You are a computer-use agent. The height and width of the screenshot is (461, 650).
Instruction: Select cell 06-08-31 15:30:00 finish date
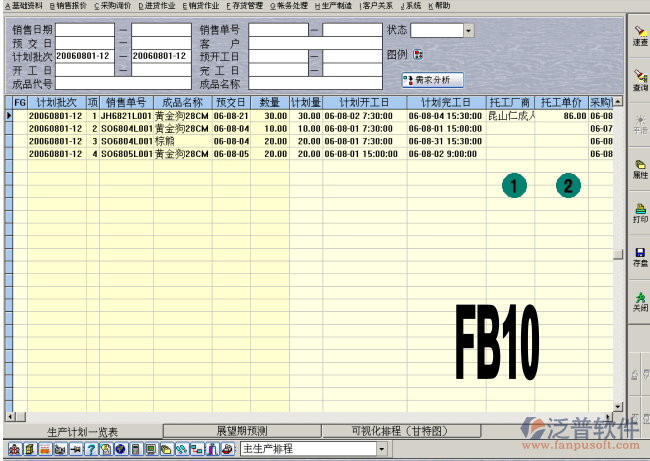click(446, 141)
